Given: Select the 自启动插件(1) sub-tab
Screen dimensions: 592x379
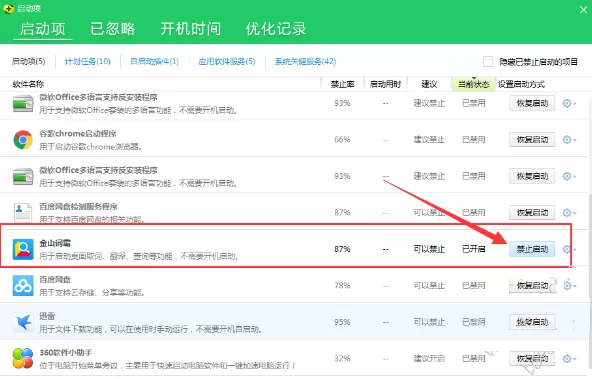Looking at the screenshot, I should coord(154,61).
